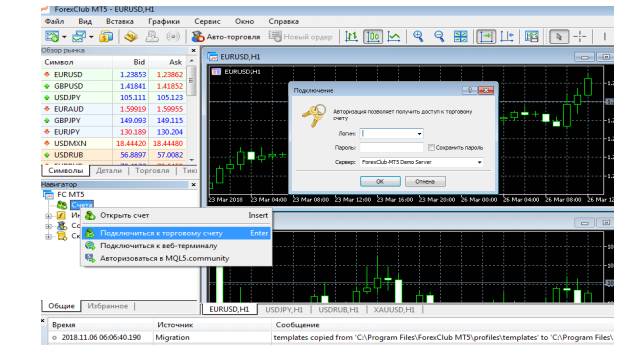Screen dimensions: 640x360
Task: Close the Navigator panel
Action: [193, 184]
